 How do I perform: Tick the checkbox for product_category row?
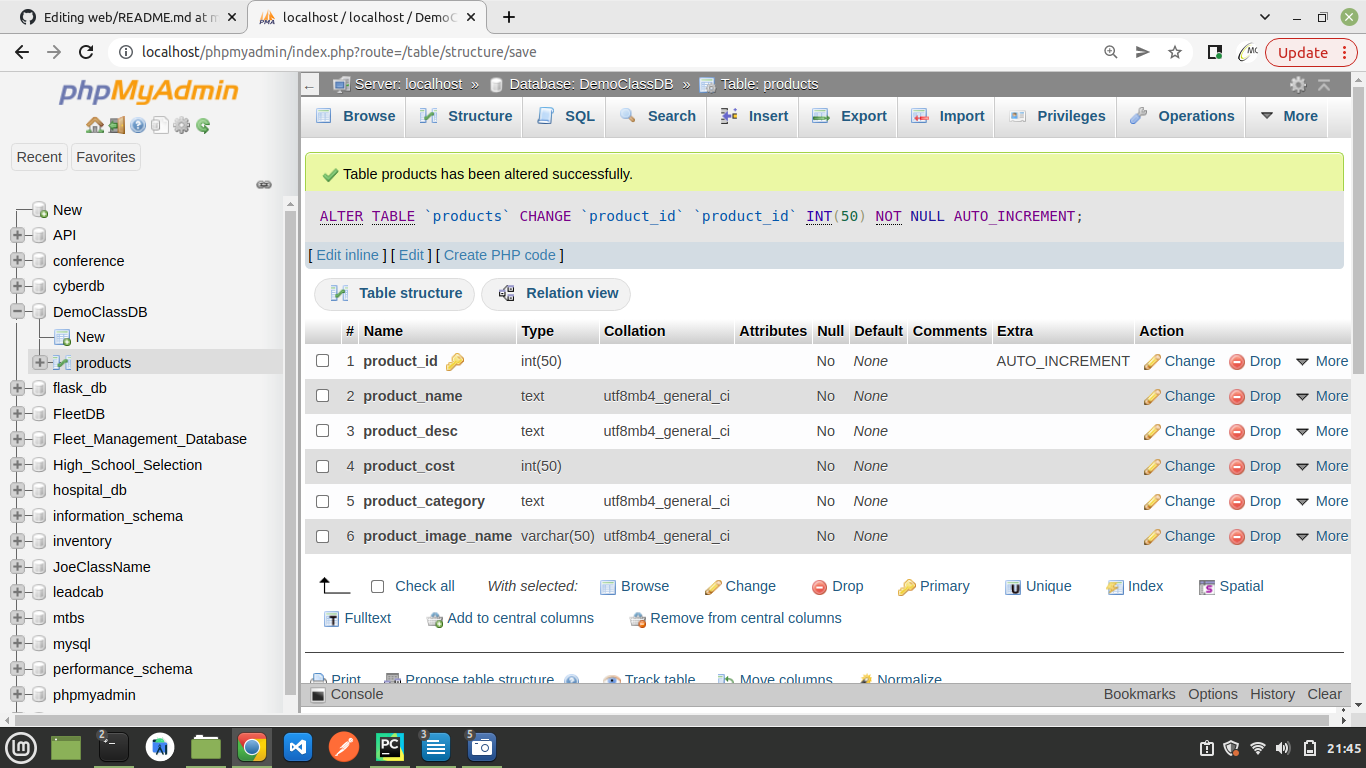(x=323, y=501)
